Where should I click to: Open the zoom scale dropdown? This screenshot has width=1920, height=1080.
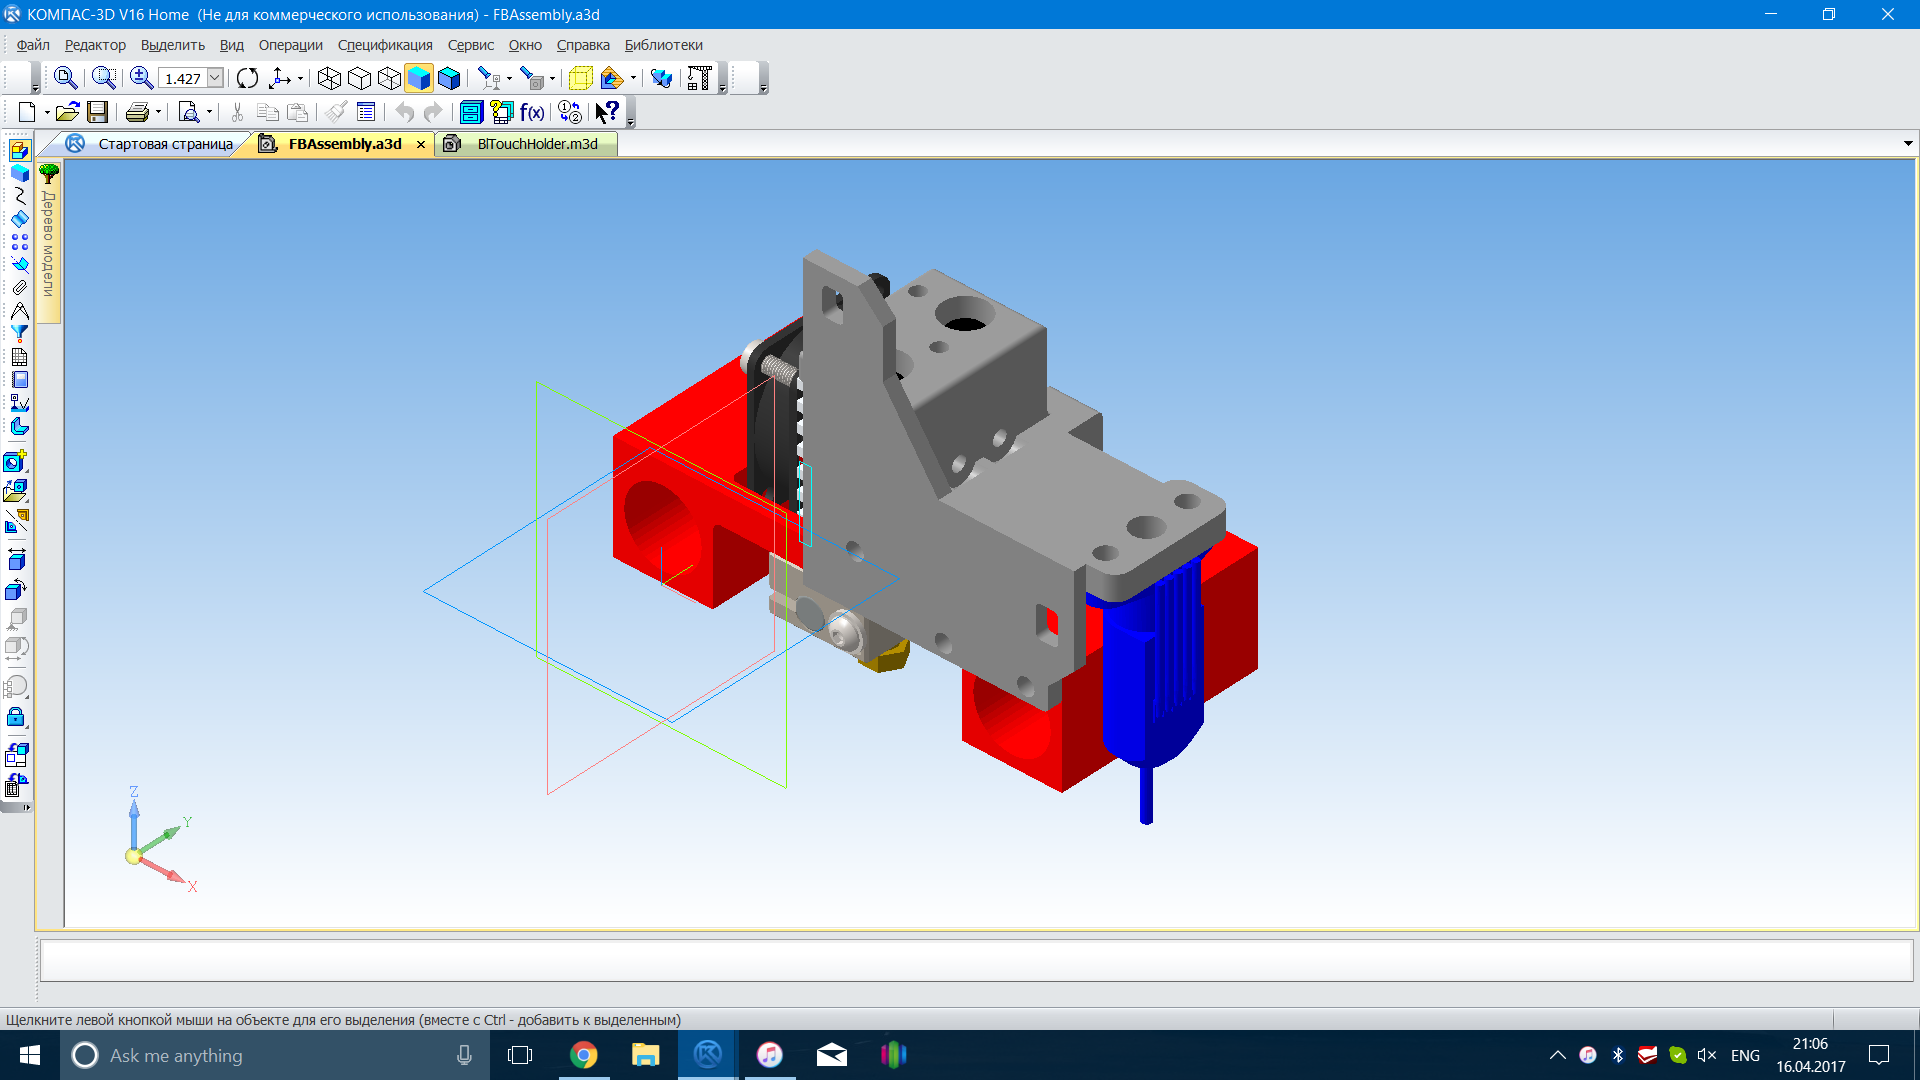tap(215, 78)
